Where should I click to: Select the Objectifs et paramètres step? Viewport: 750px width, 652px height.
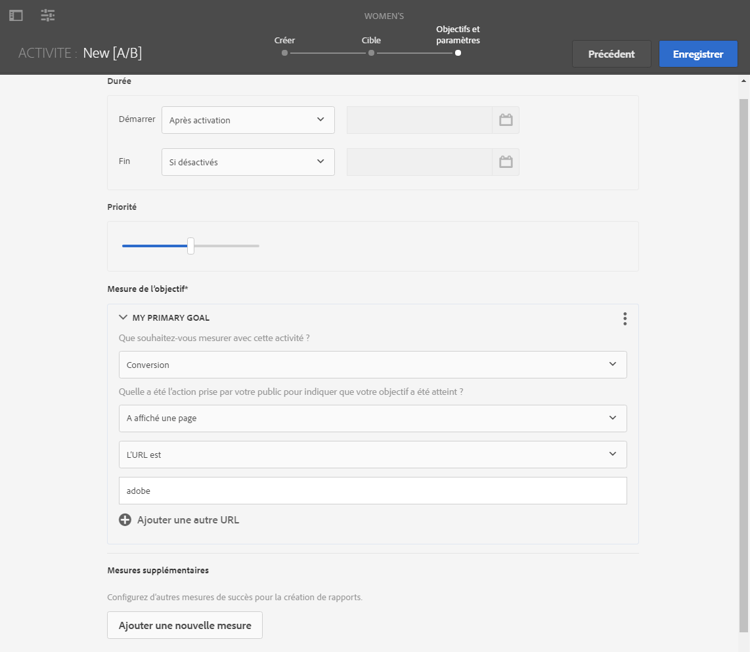pos(458,52)
